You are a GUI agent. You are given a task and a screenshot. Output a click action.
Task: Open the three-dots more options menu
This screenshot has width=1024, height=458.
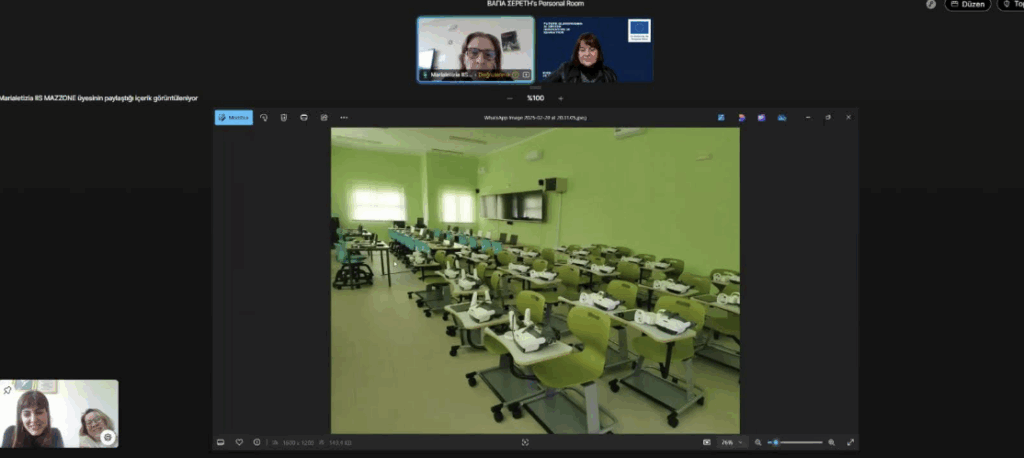344,117
